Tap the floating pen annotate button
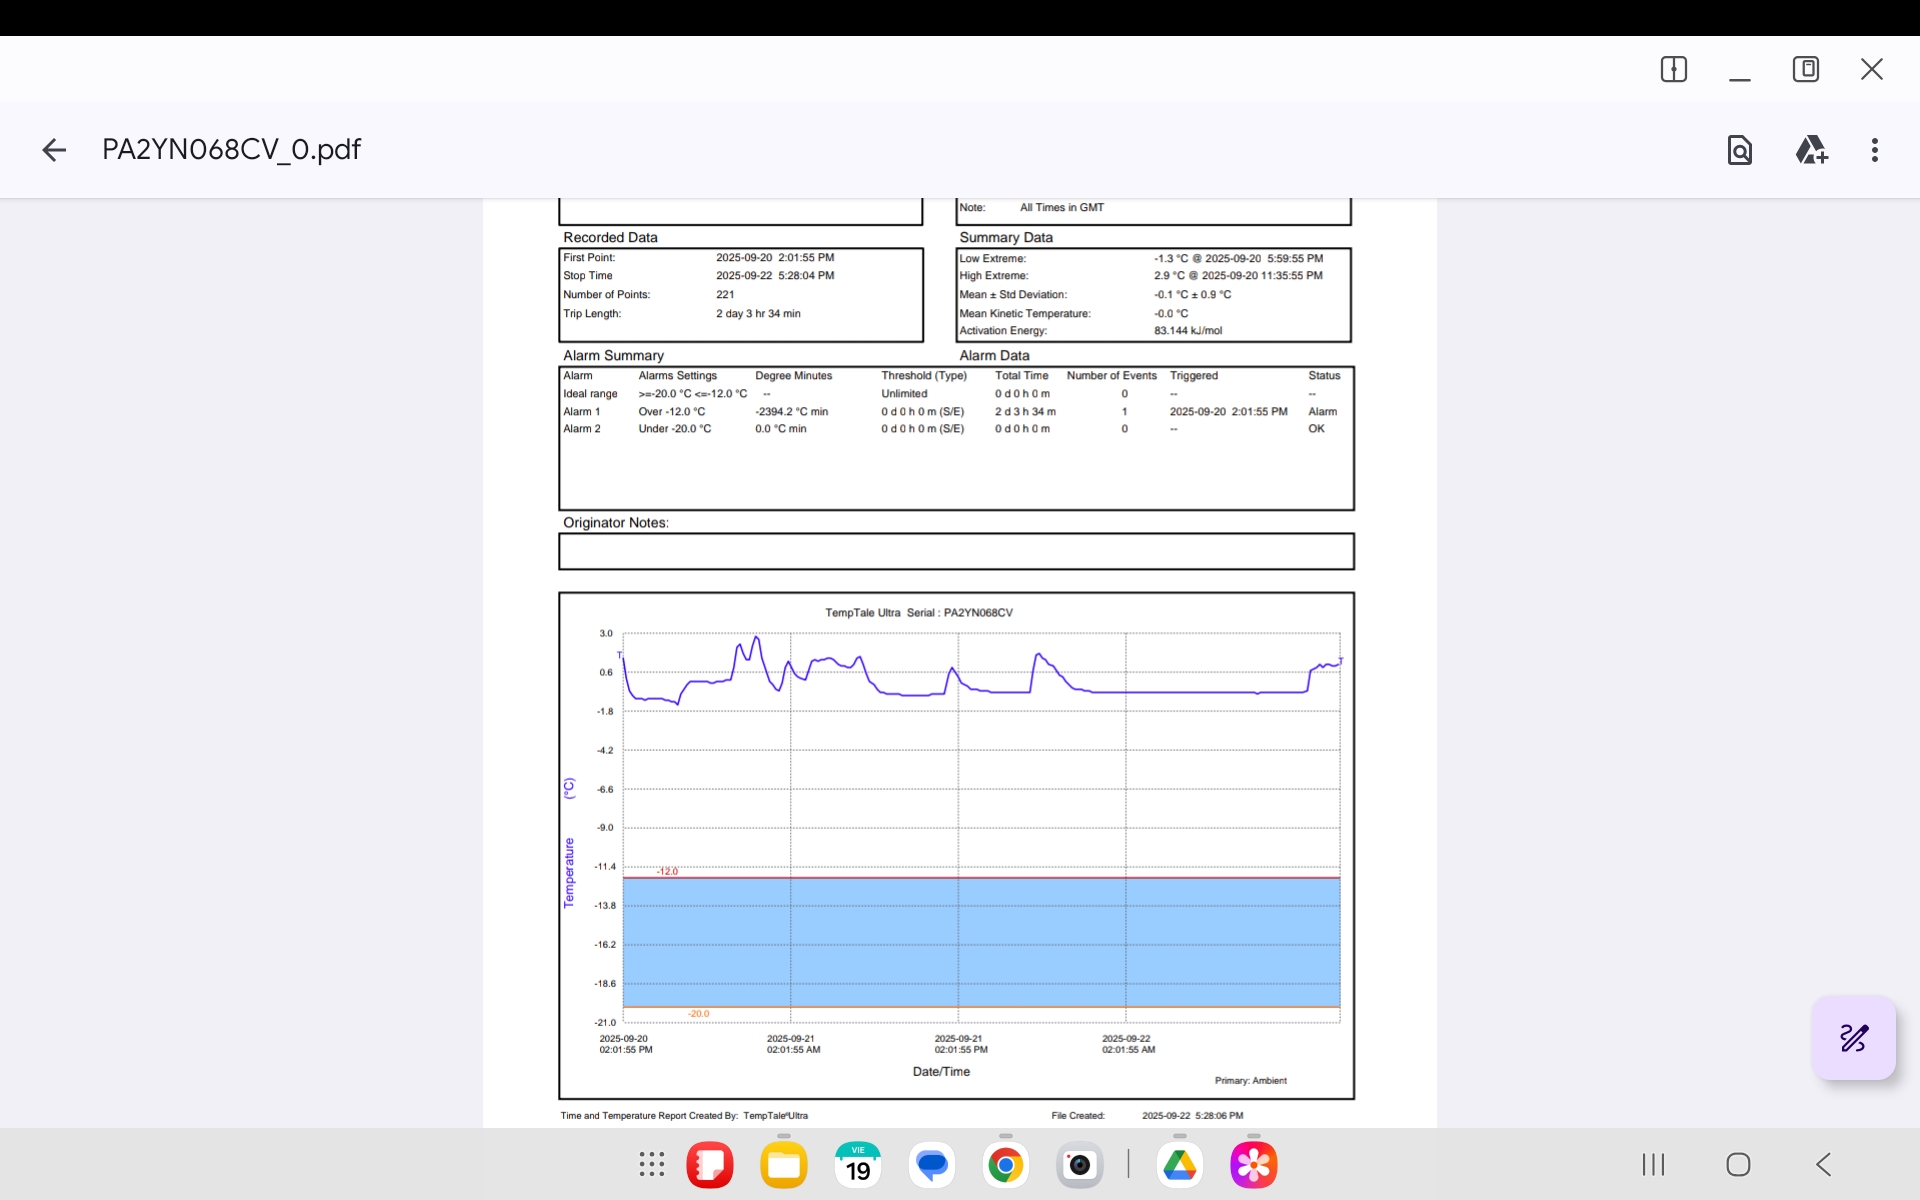Image resolution: width=1920 pixels, height=1200 pixels. (x=1854, y=1038)
